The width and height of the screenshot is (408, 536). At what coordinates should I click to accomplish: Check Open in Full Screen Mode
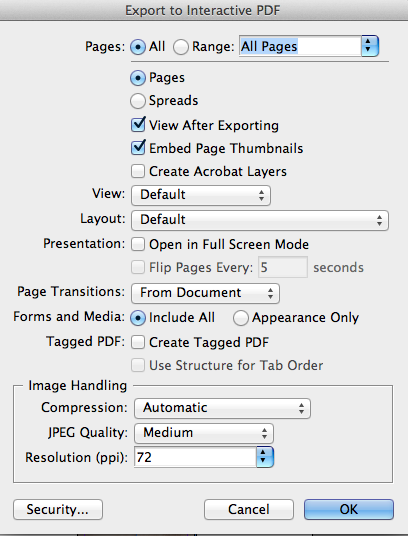138,244
